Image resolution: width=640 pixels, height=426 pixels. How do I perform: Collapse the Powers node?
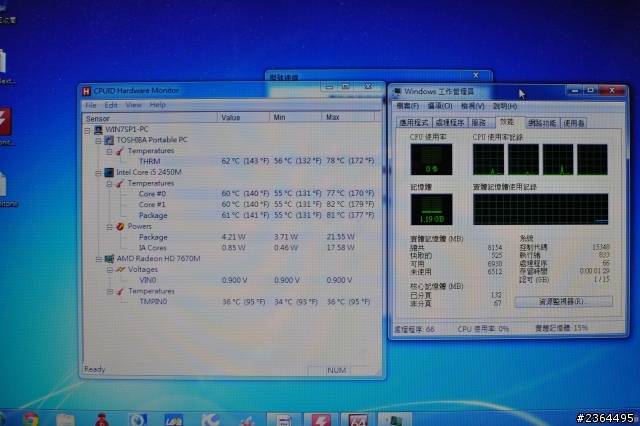tap(109, 227)
